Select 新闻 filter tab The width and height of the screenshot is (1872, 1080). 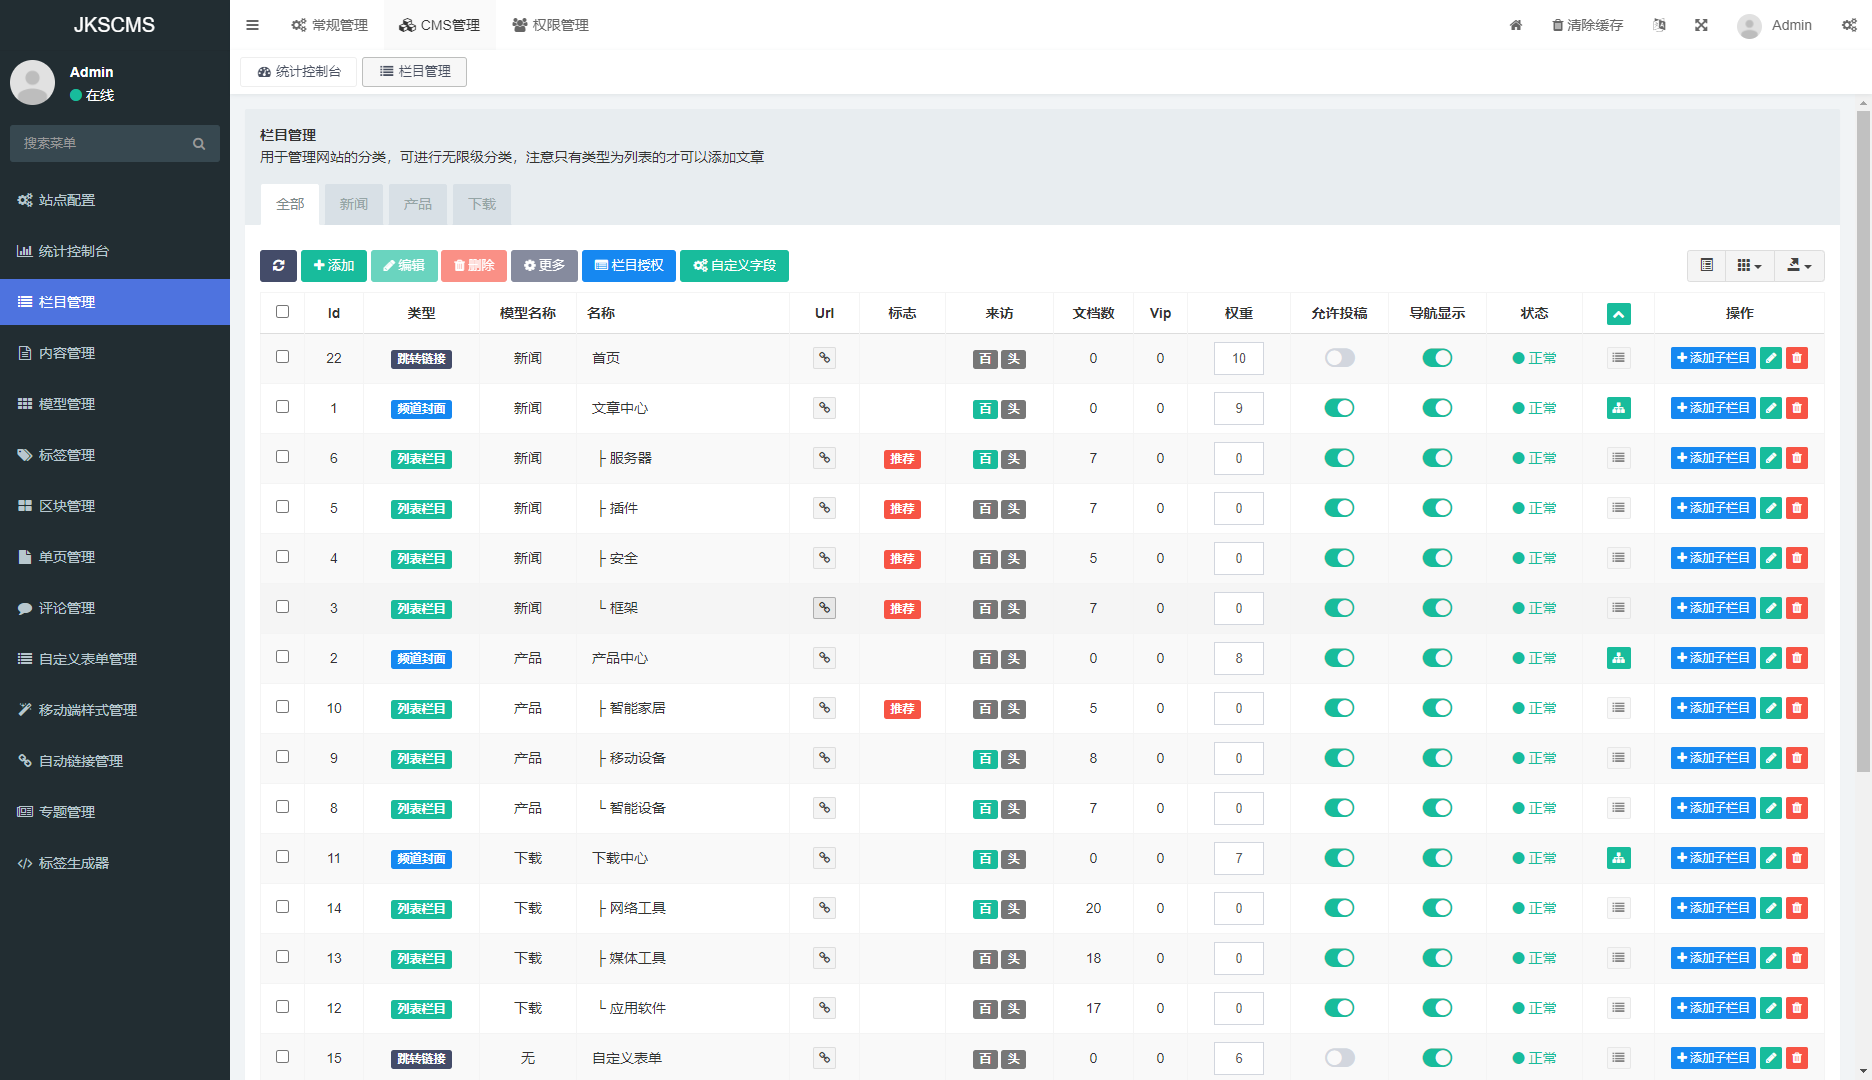tap(354, 204)
